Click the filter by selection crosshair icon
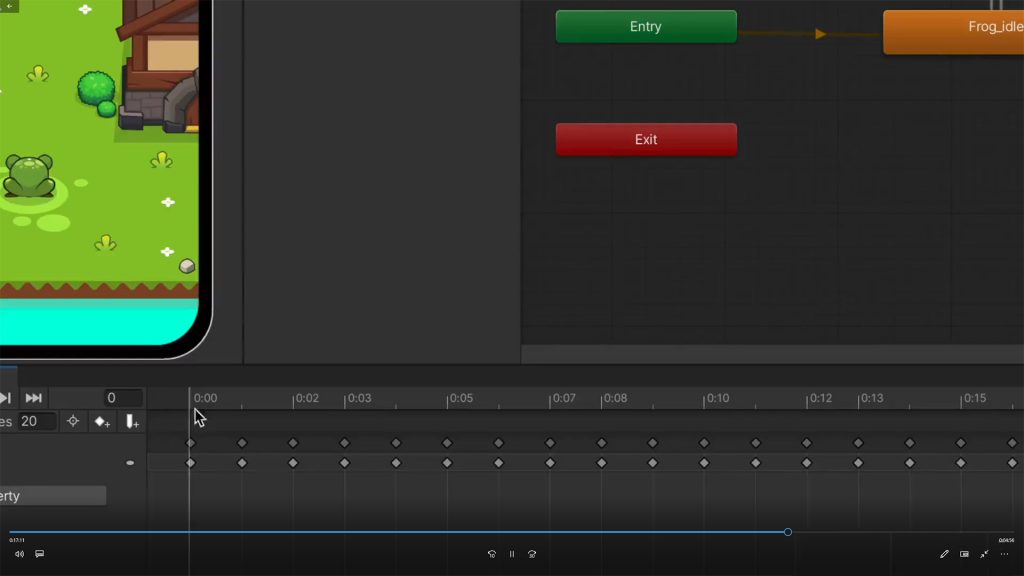This screenshot has width=1024, height=576. (x=72, y=422)
